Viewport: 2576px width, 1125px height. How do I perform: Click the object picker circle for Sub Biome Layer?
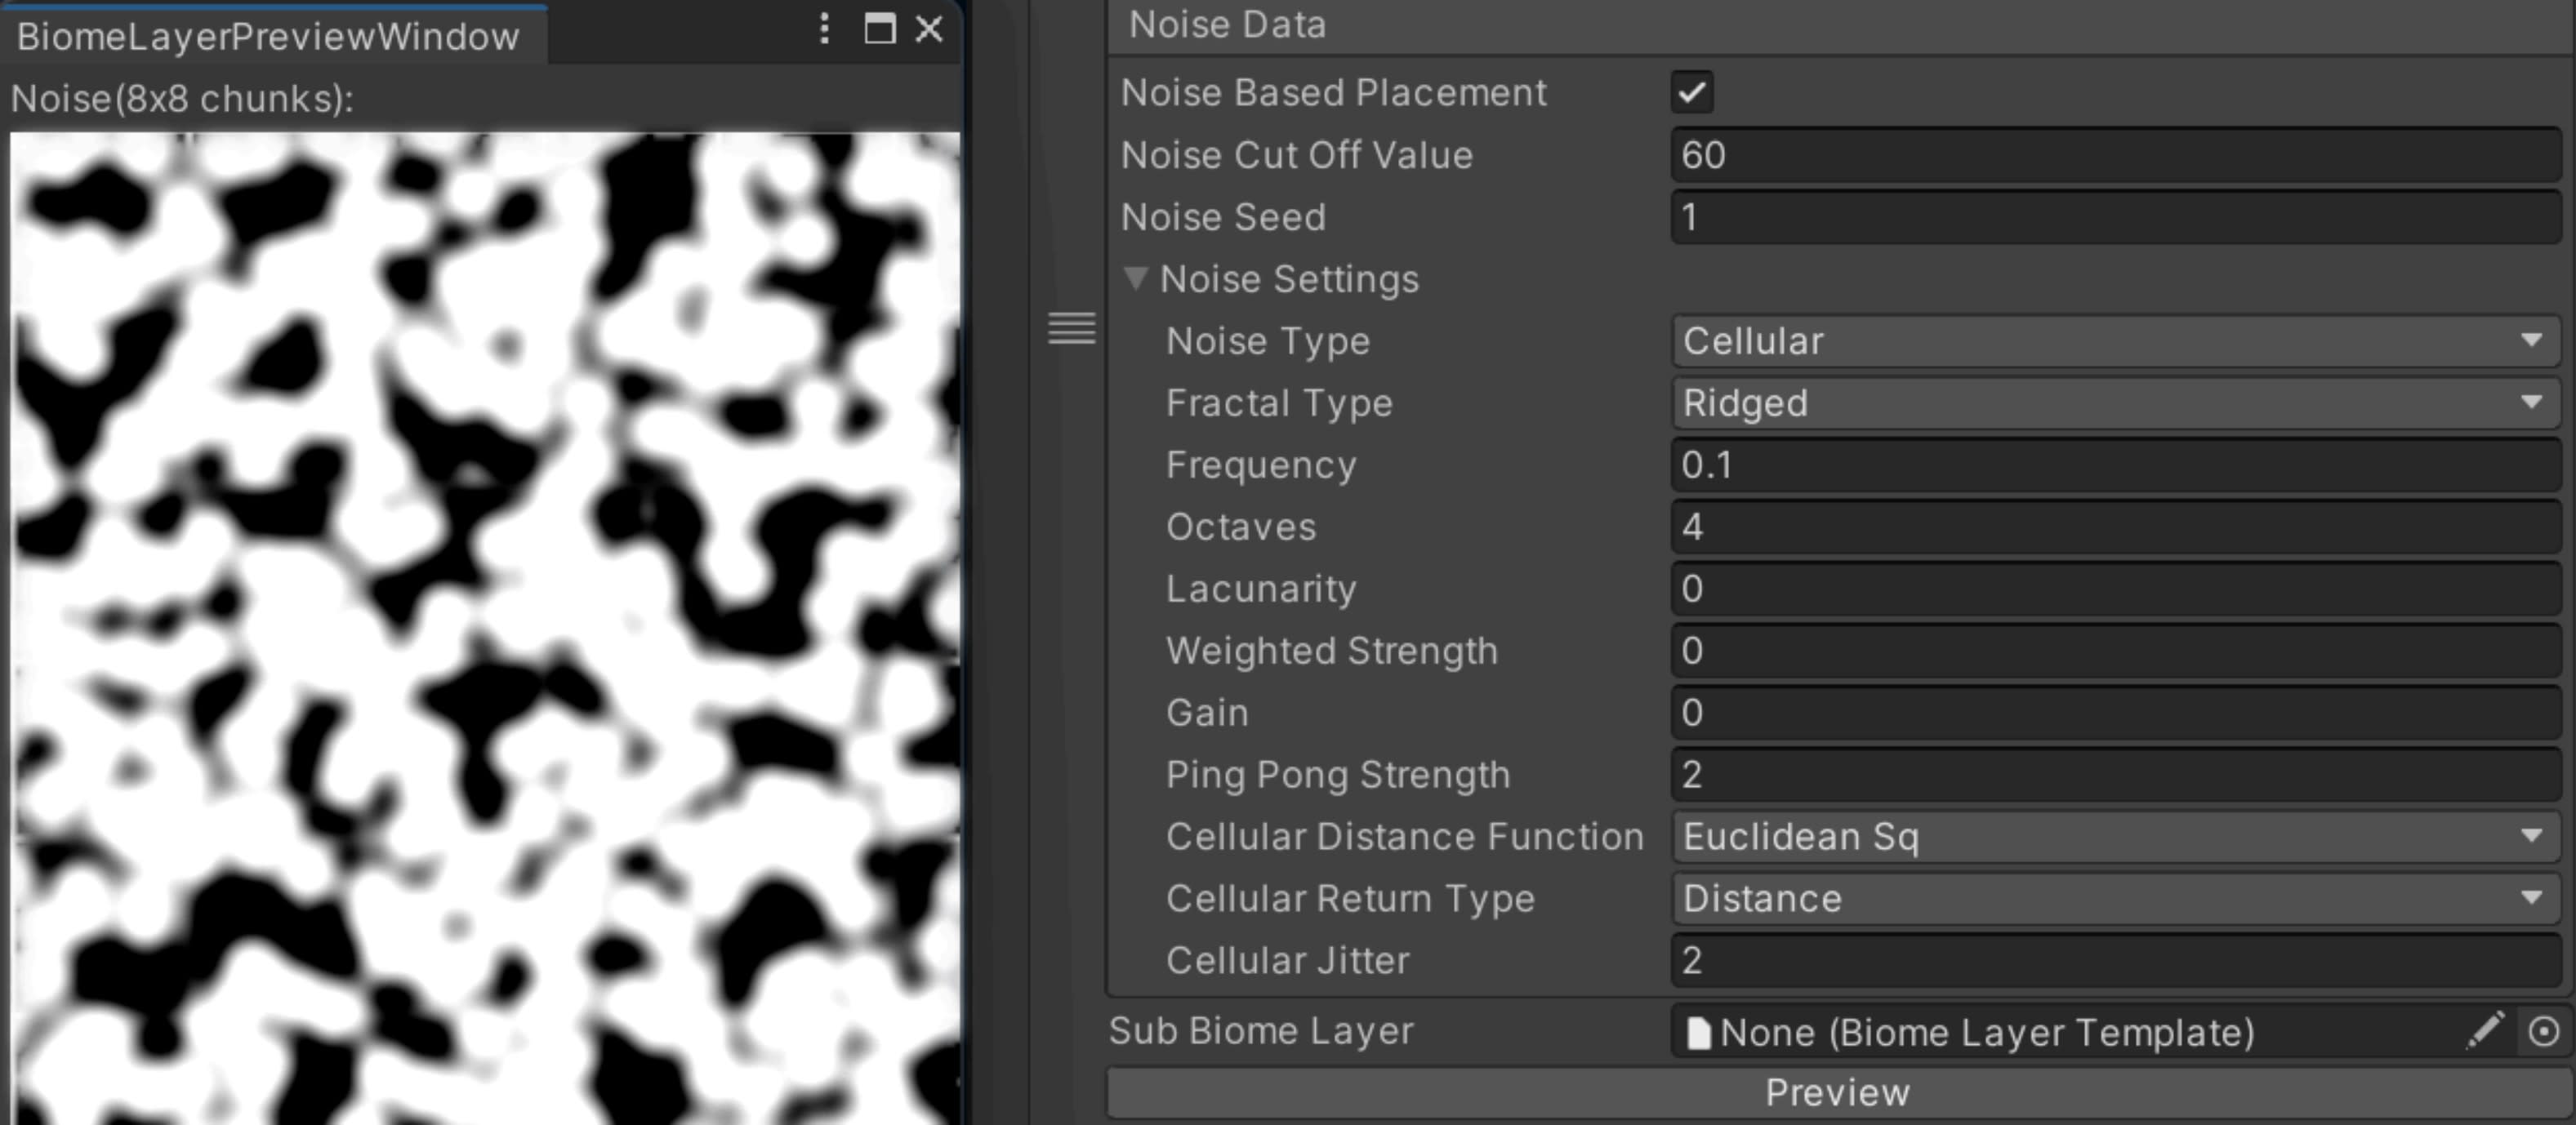[x=2543, y=1031]
